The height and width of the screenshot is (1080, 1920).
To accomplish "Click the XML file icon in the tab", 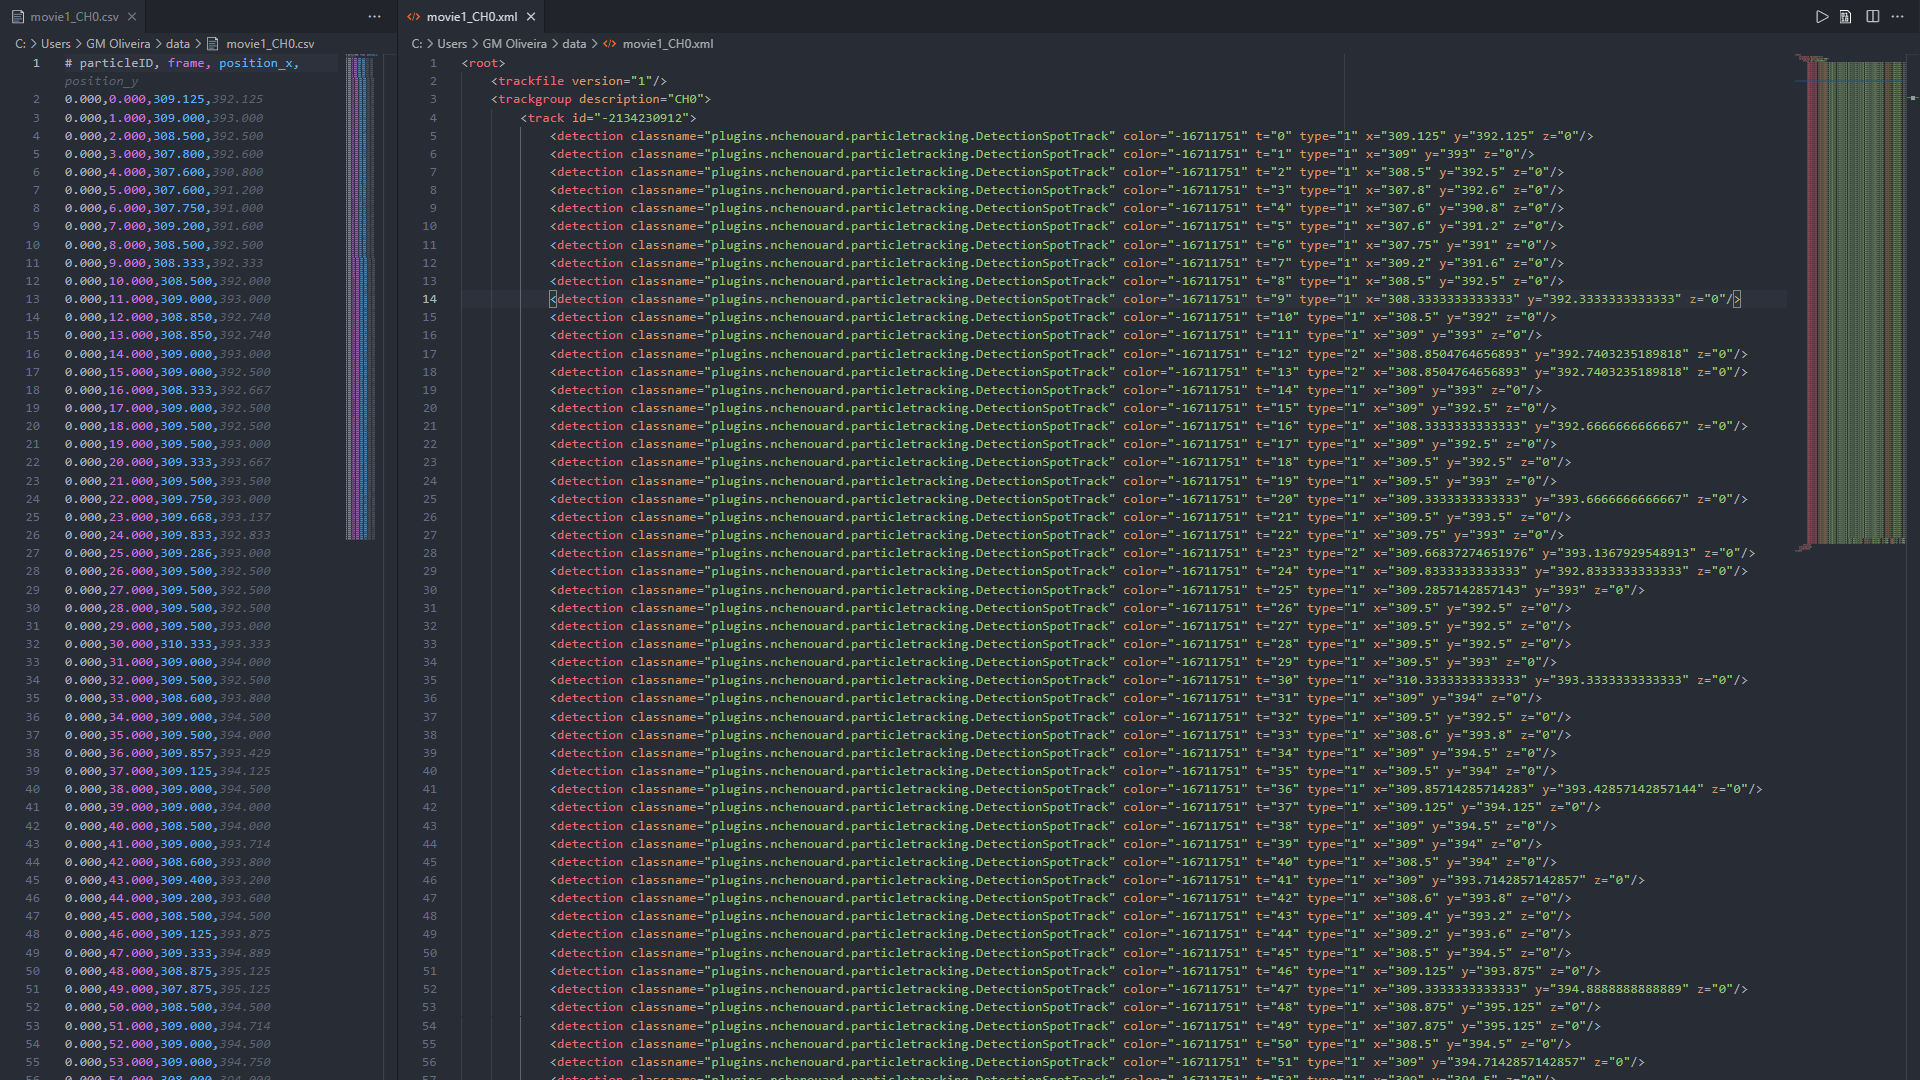I will coord(413,17).
